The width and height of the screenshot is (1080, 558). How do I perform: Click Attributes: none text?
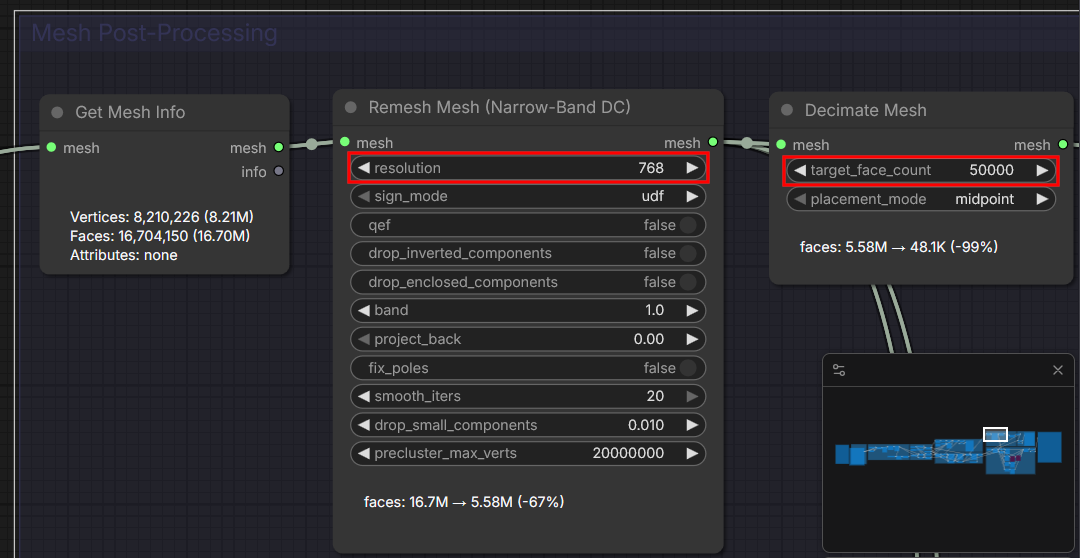click(x=123, y=255)
